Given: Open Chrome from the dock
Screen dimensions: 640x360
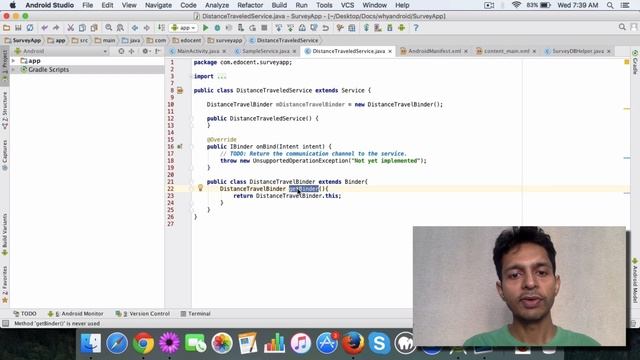Looking at the screenshot, I should pyautogui.click(x=143, y=343).
